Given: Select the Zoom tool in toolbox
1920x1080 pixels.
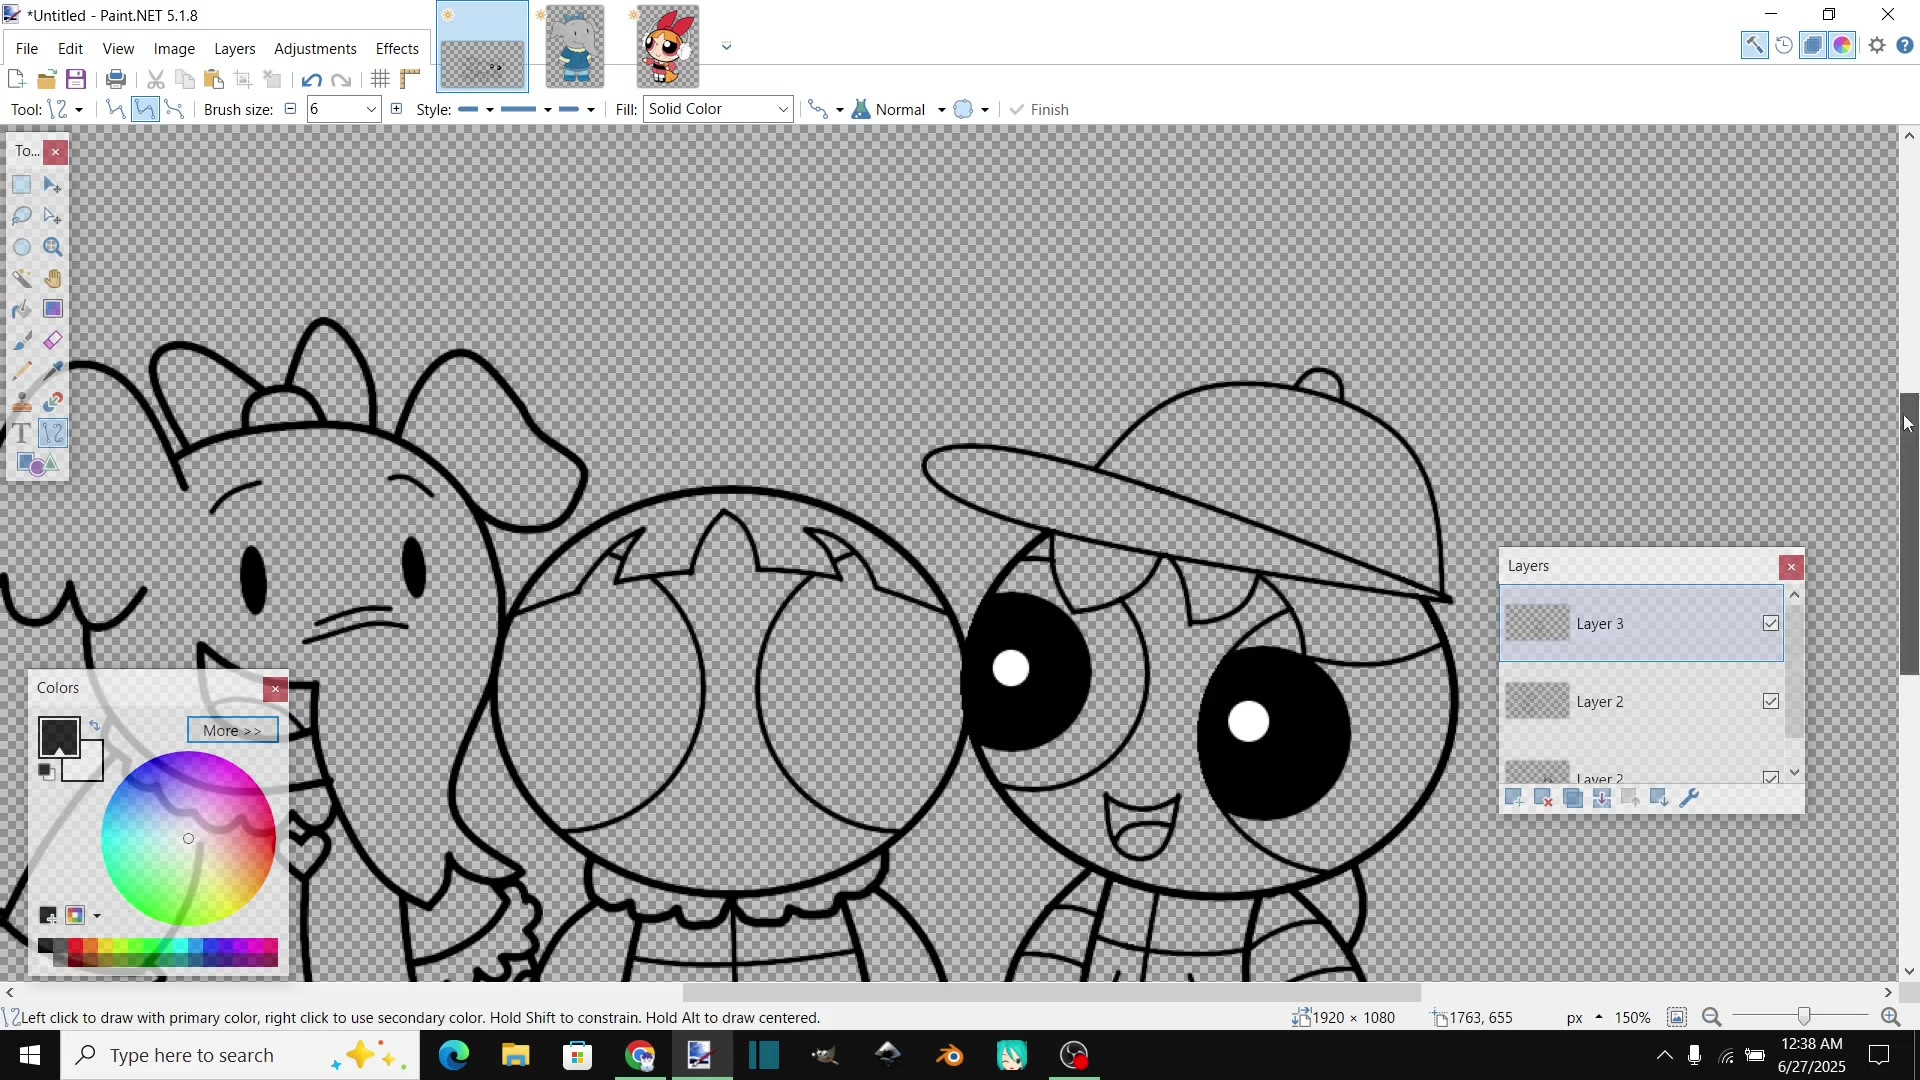Looking at the screenshot, I should [x=53, y=247].
